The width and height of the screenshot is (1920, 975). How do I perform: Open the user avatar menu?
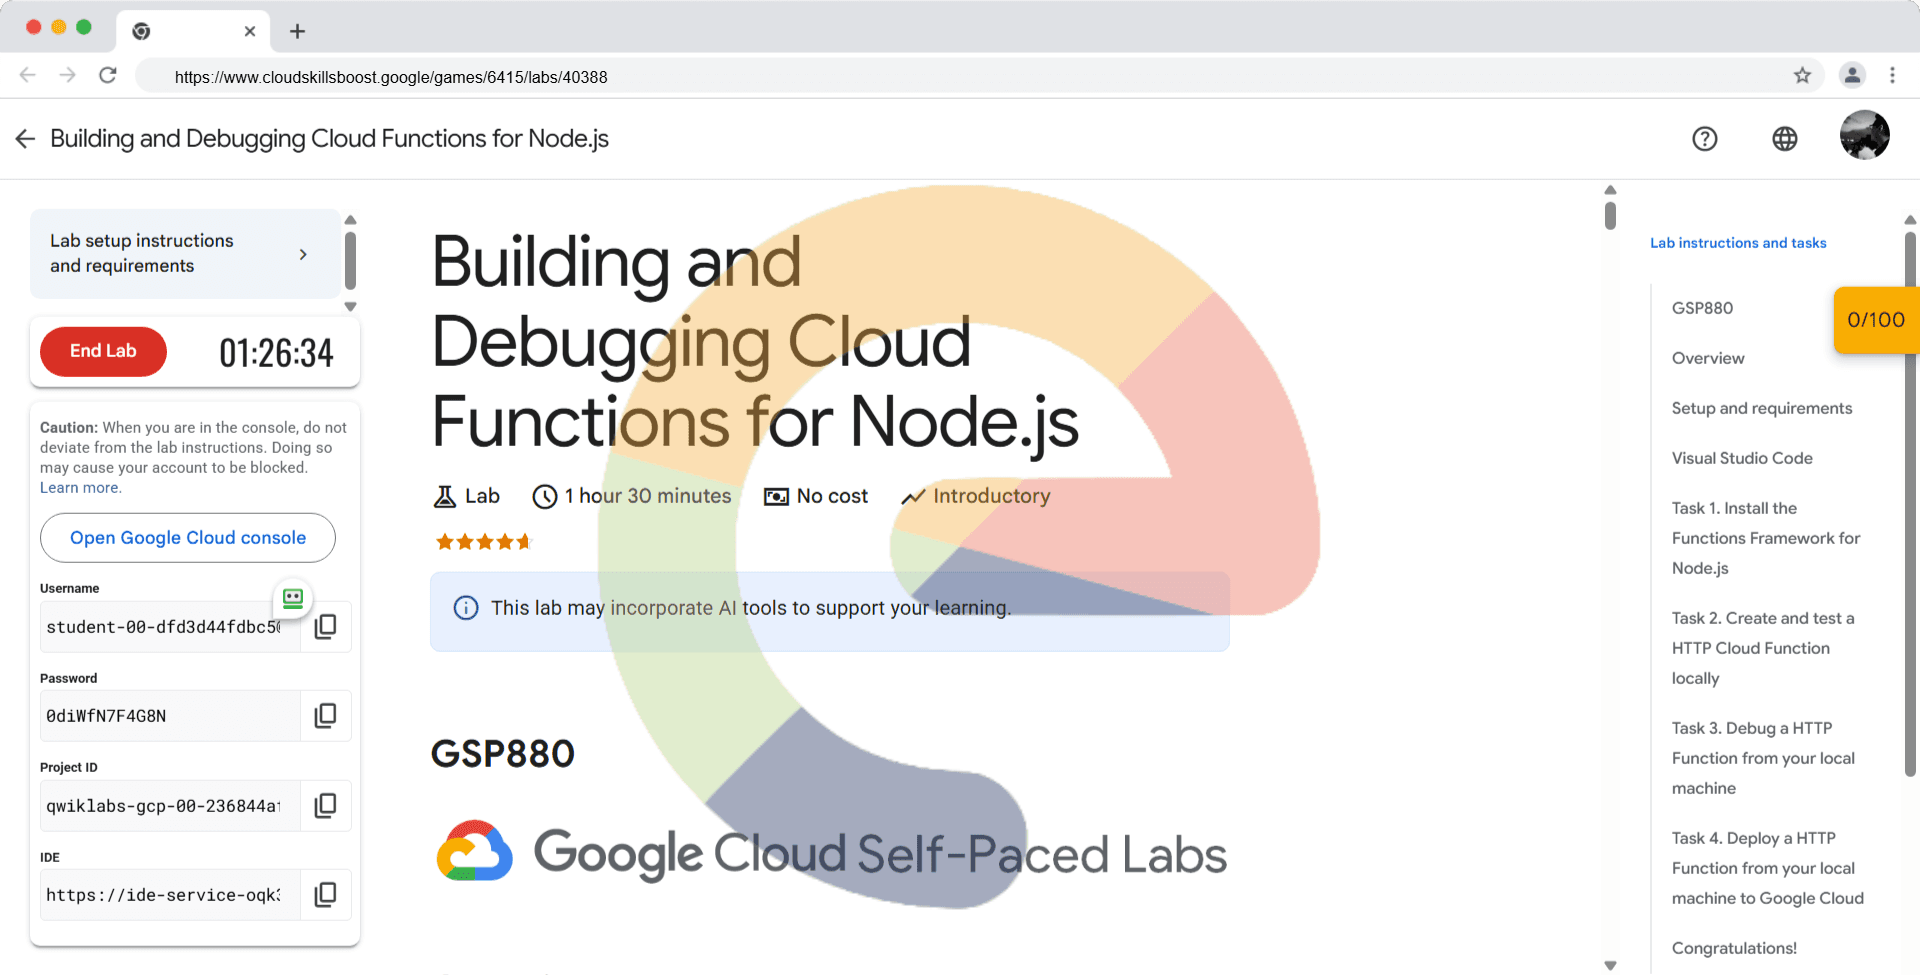click(x=1865, y=135)
